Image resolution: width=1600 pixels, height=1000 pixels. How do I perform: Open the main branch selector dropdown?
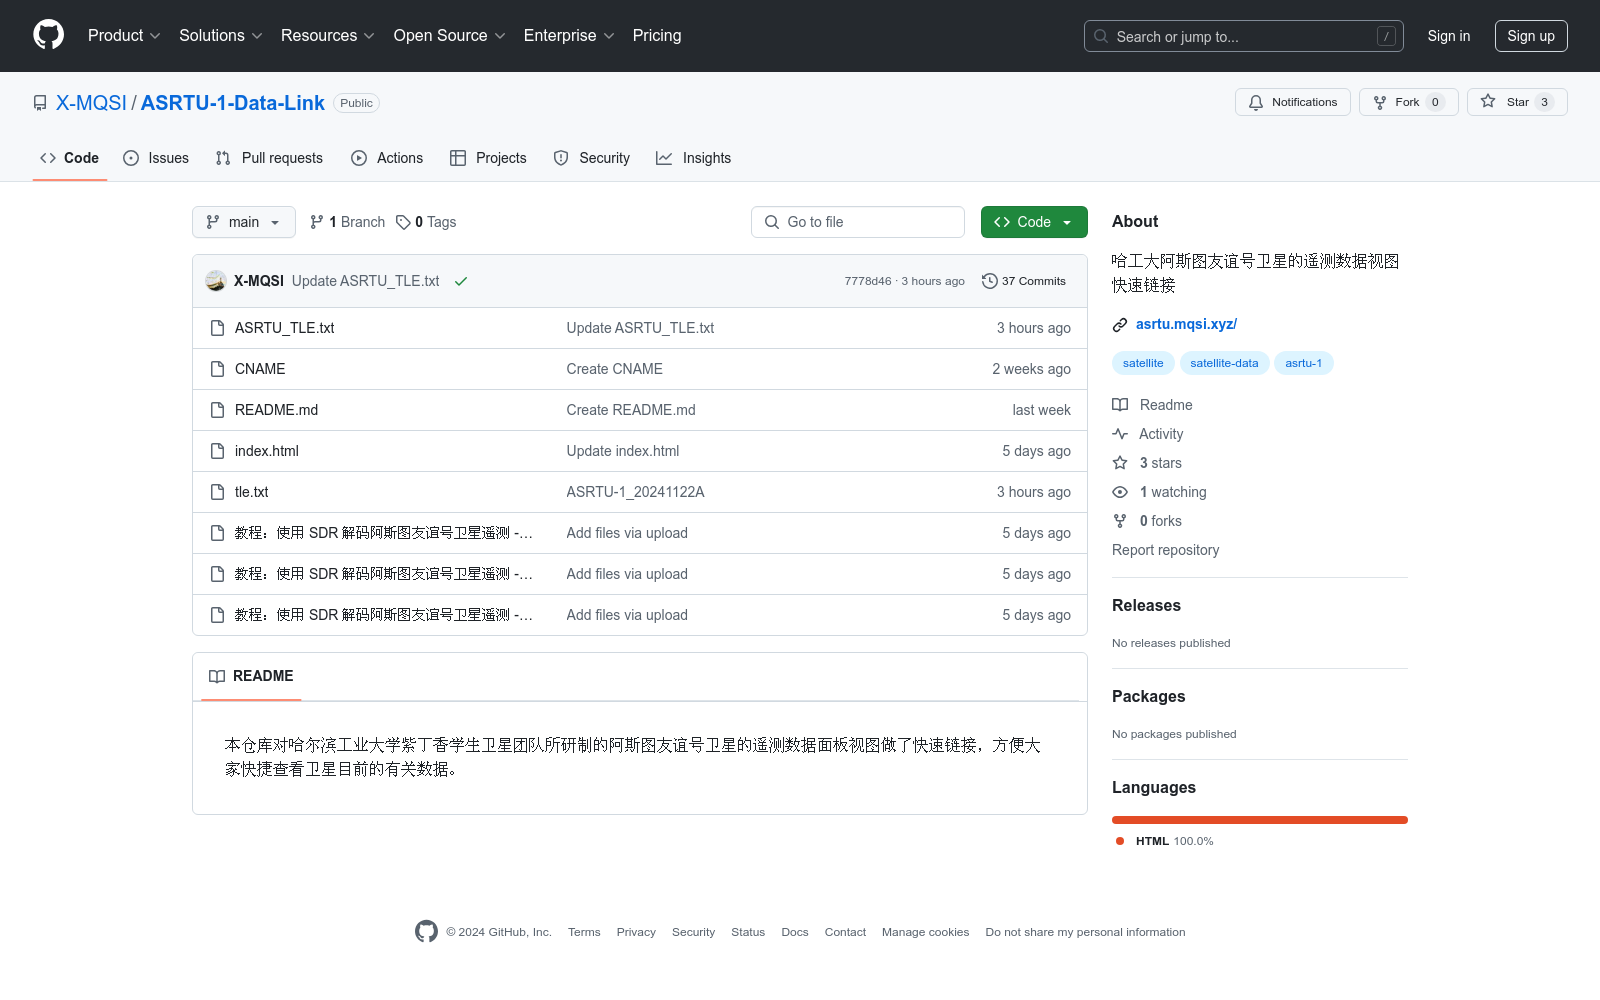point(244,222)
